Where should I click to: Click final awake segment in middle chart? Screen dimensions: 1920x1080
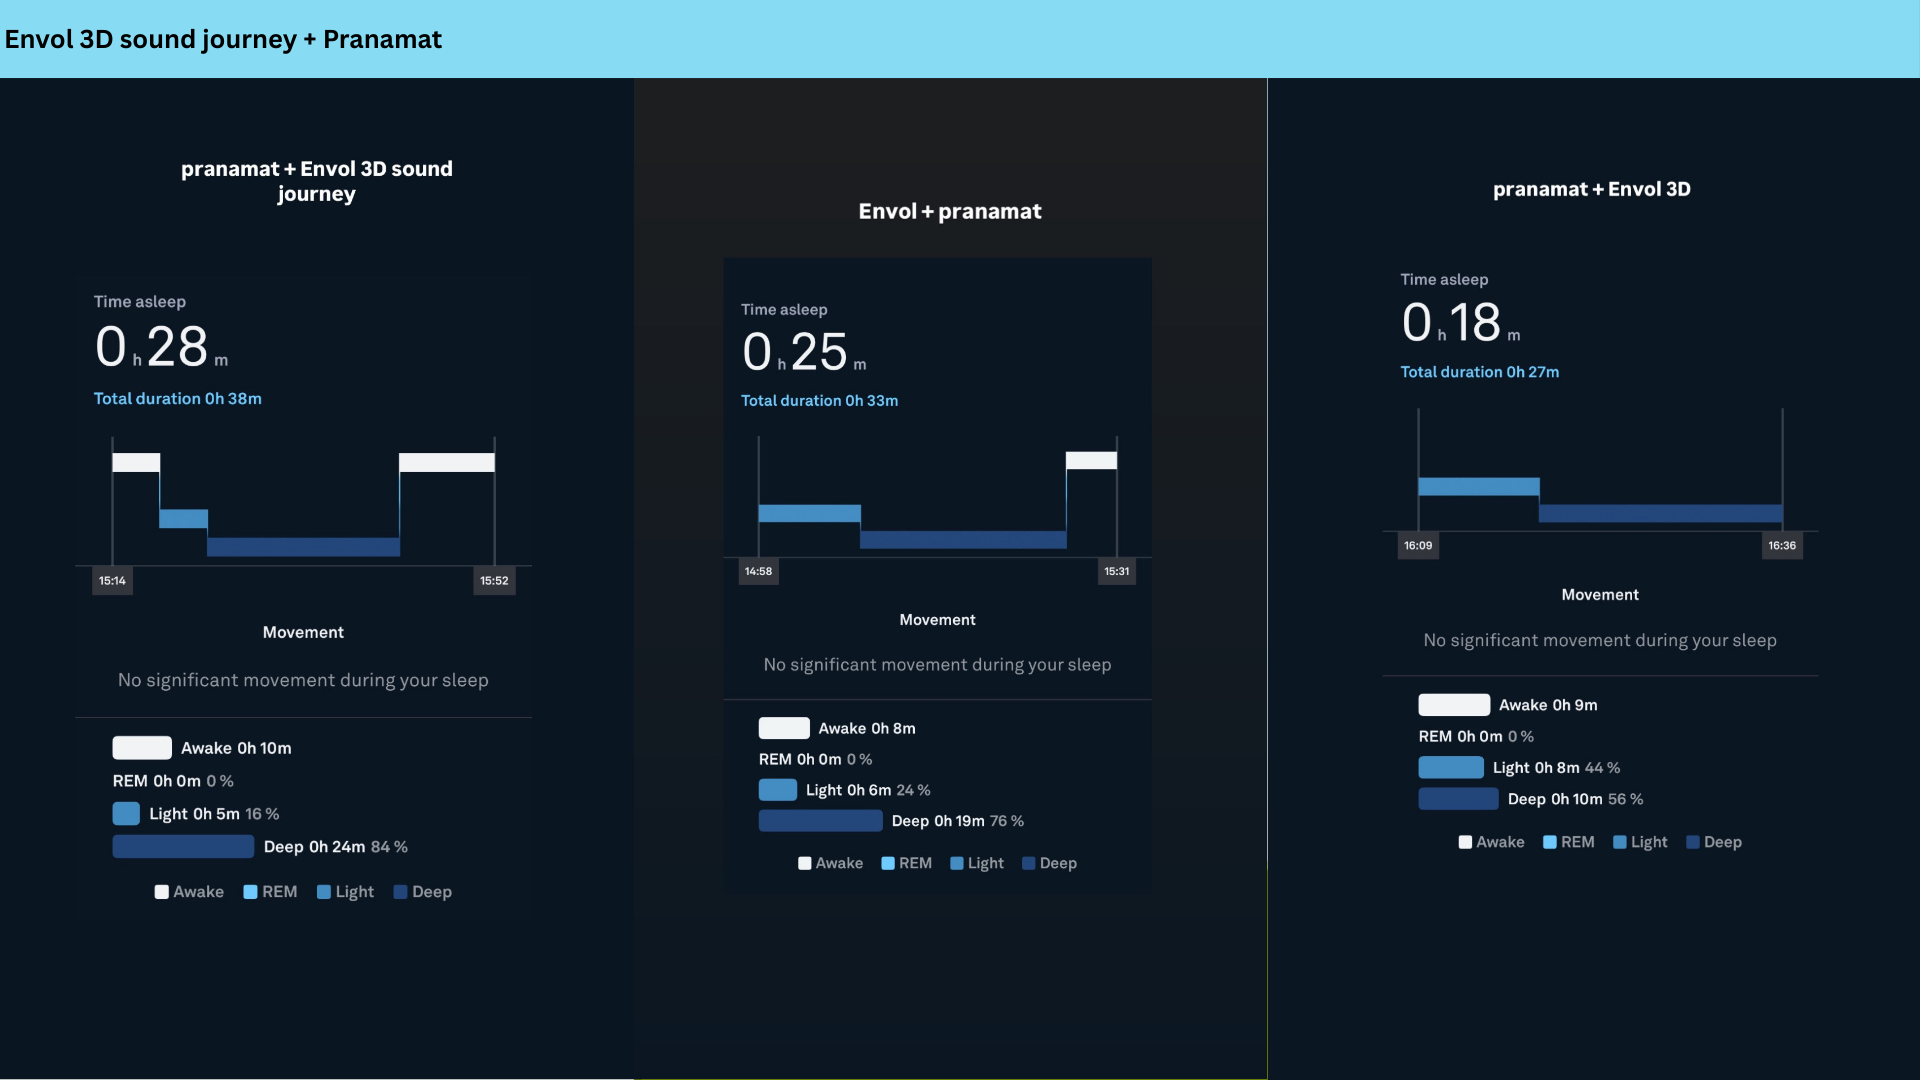point(1091,461)
